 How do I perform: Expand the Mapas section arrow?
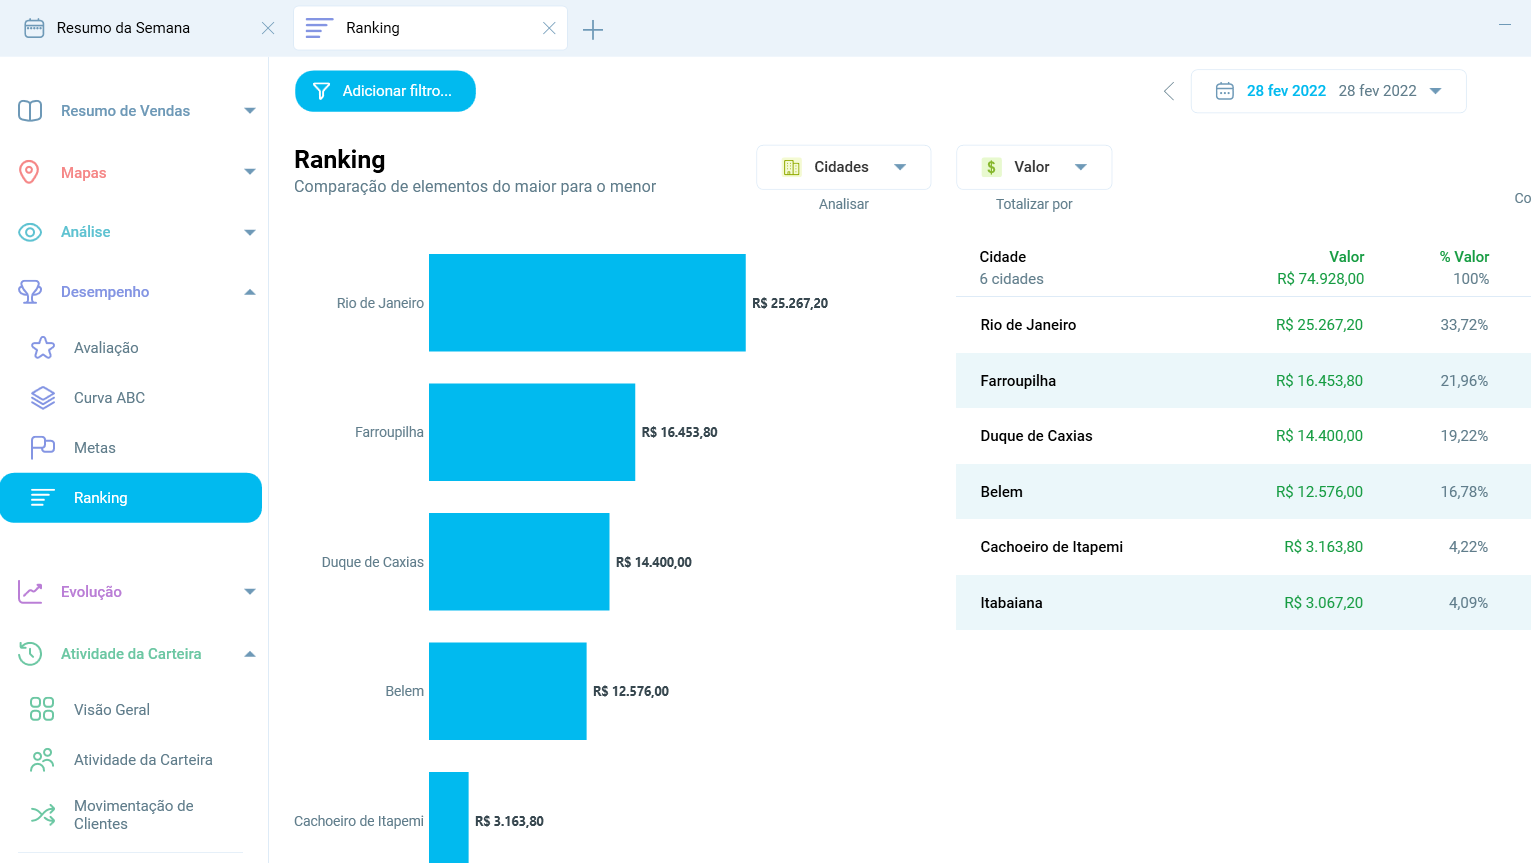pos(250,172)
